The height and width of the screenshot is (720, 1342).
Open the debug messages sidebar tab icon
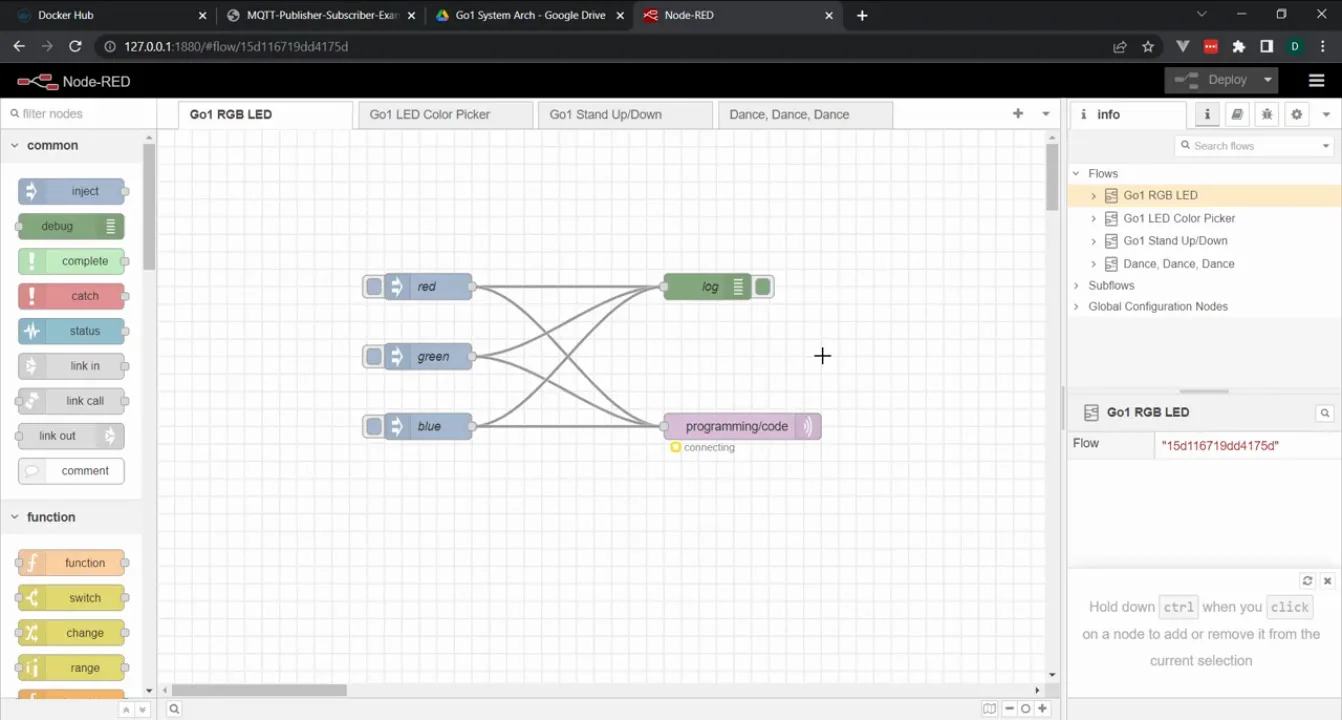(1267, 115)
